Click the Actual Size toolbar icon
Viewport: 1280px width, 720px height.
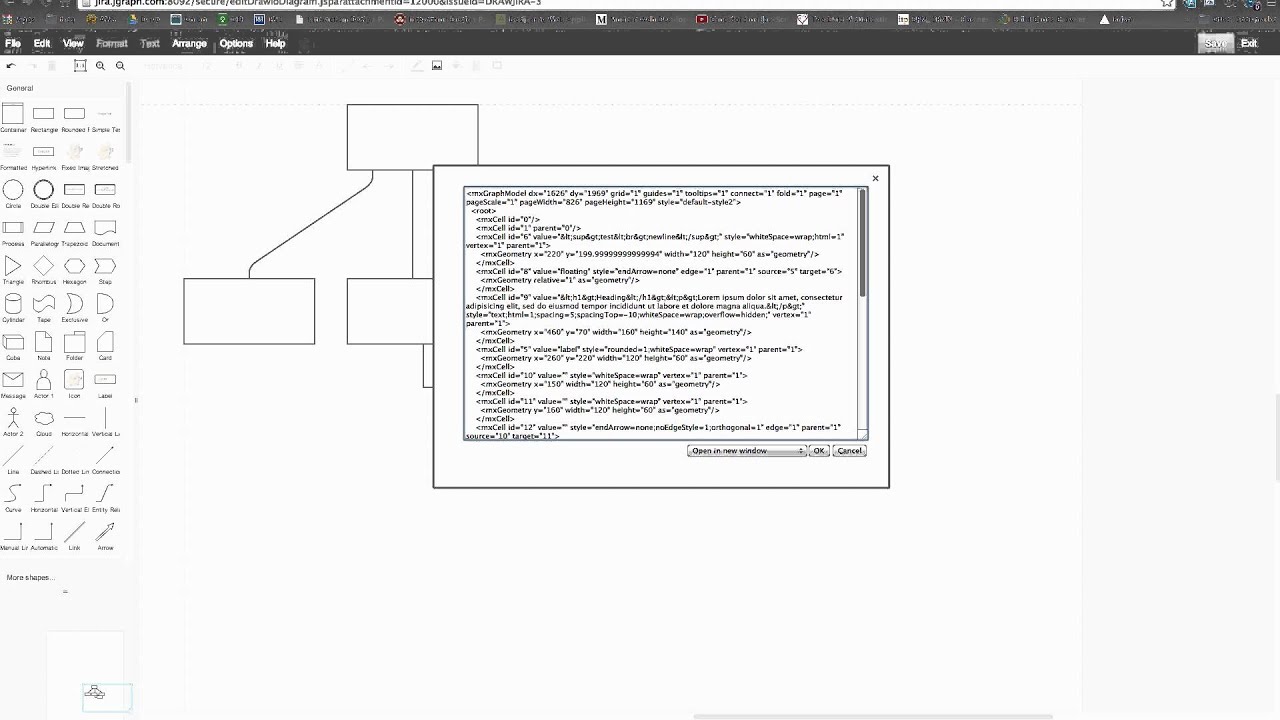[x=80, y=66]
